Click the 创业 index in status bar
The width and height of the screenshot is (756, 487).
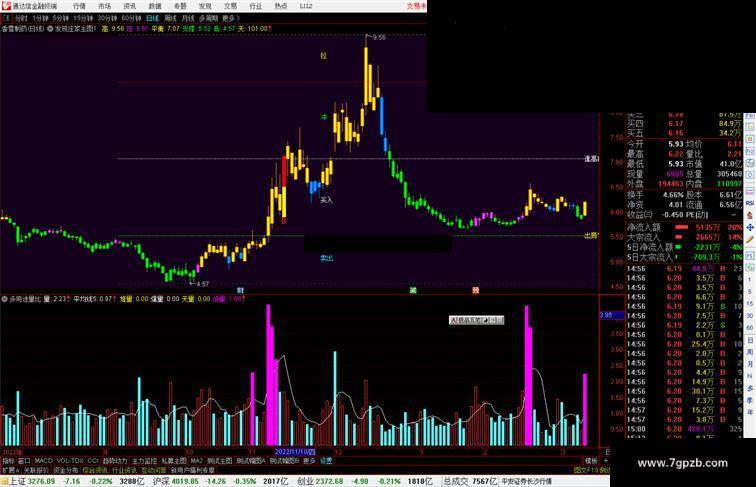click(305, 481)
